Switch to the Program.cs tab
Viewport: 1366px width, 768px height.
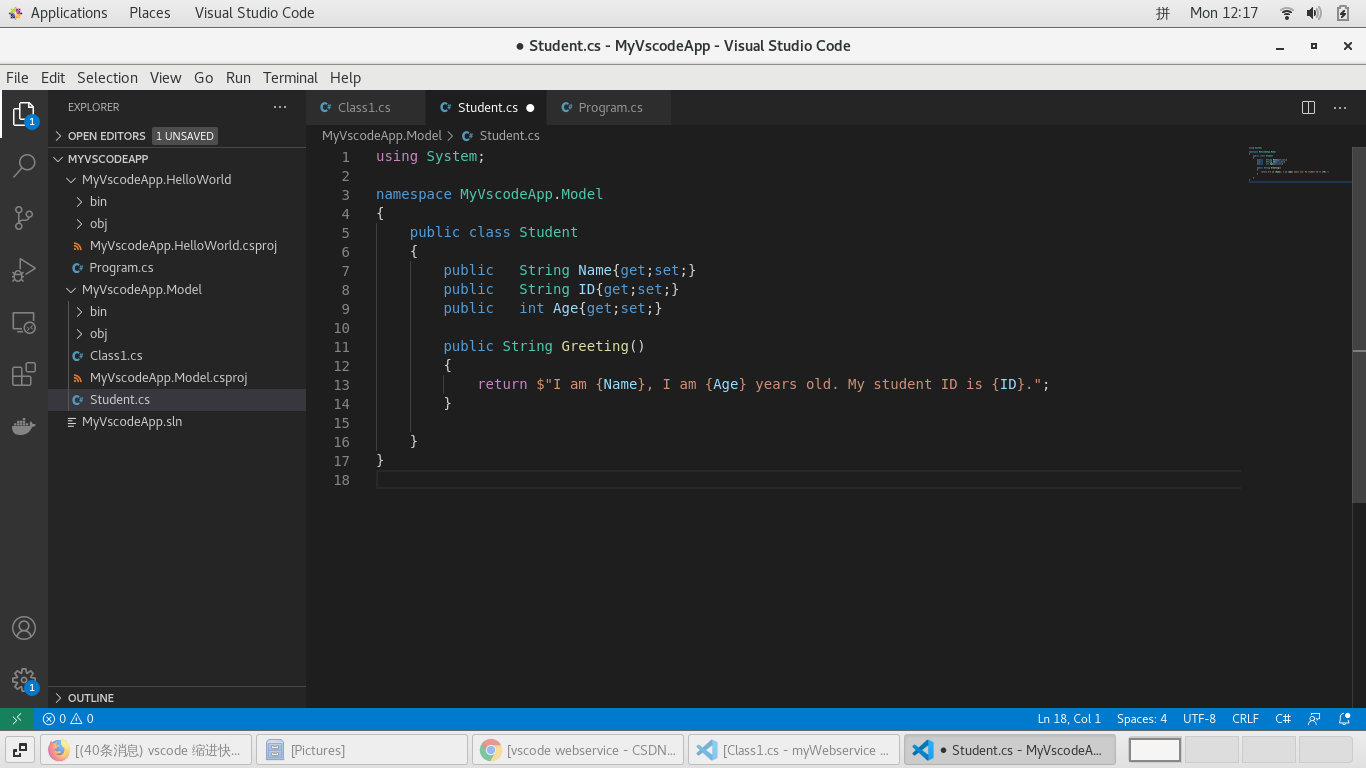608,107
